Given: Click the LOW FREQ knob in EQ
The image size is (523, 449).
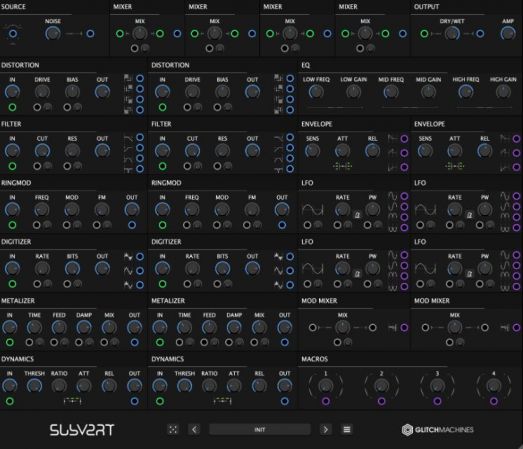Looking at the screenshot, I should pyautogui.click(x=316, y=92).
